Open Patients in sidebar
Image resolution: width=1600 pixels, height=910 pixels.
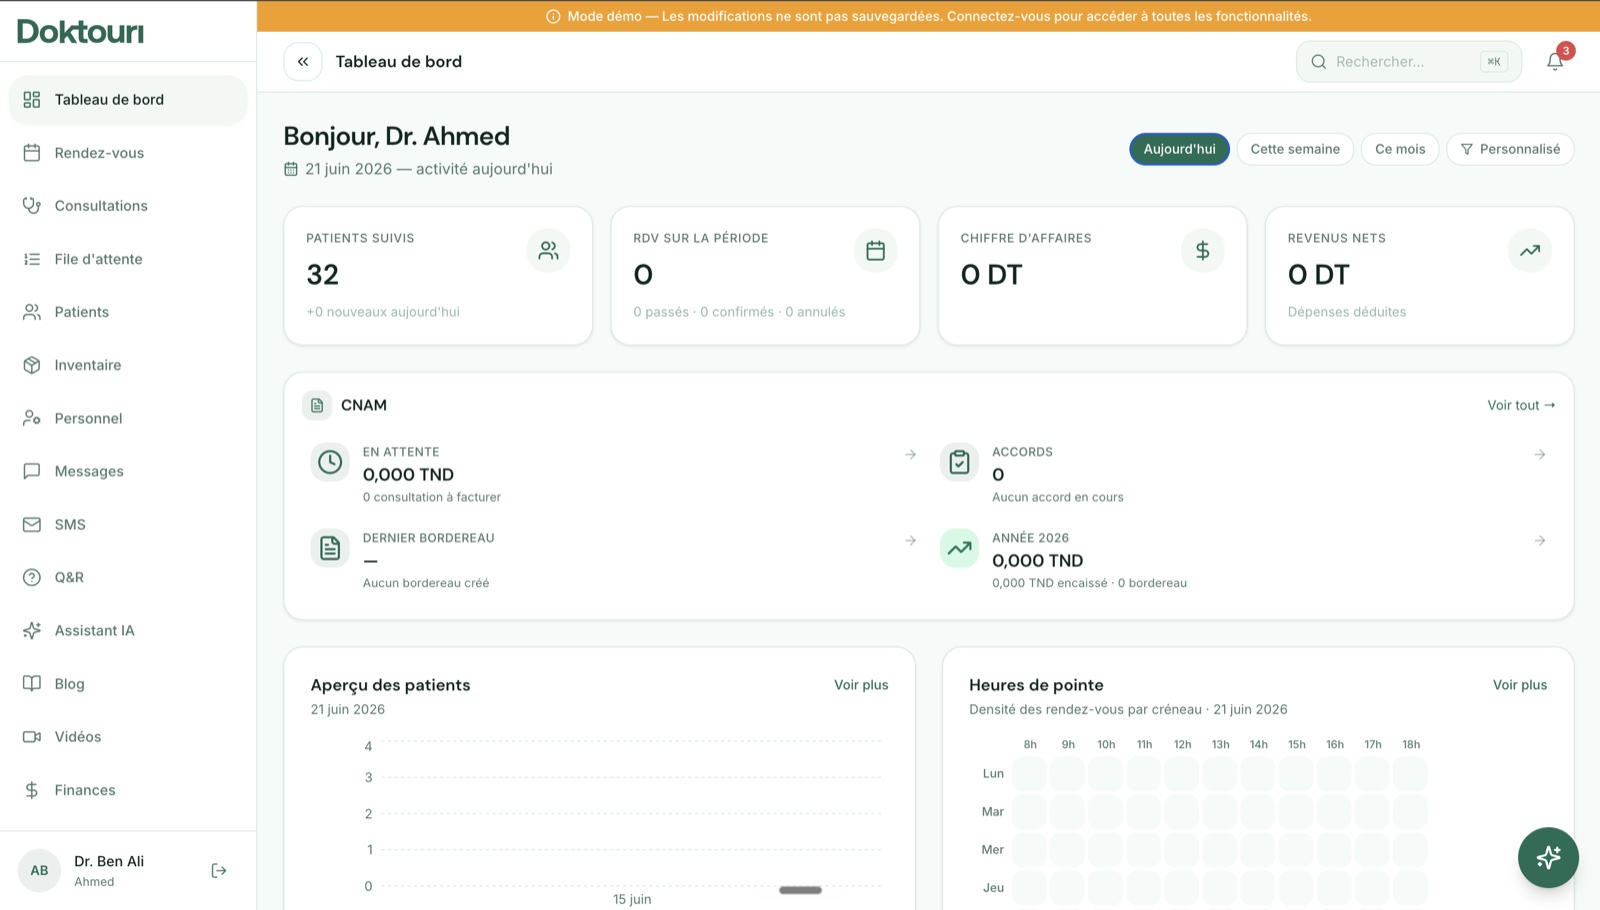tap(128, 312)
